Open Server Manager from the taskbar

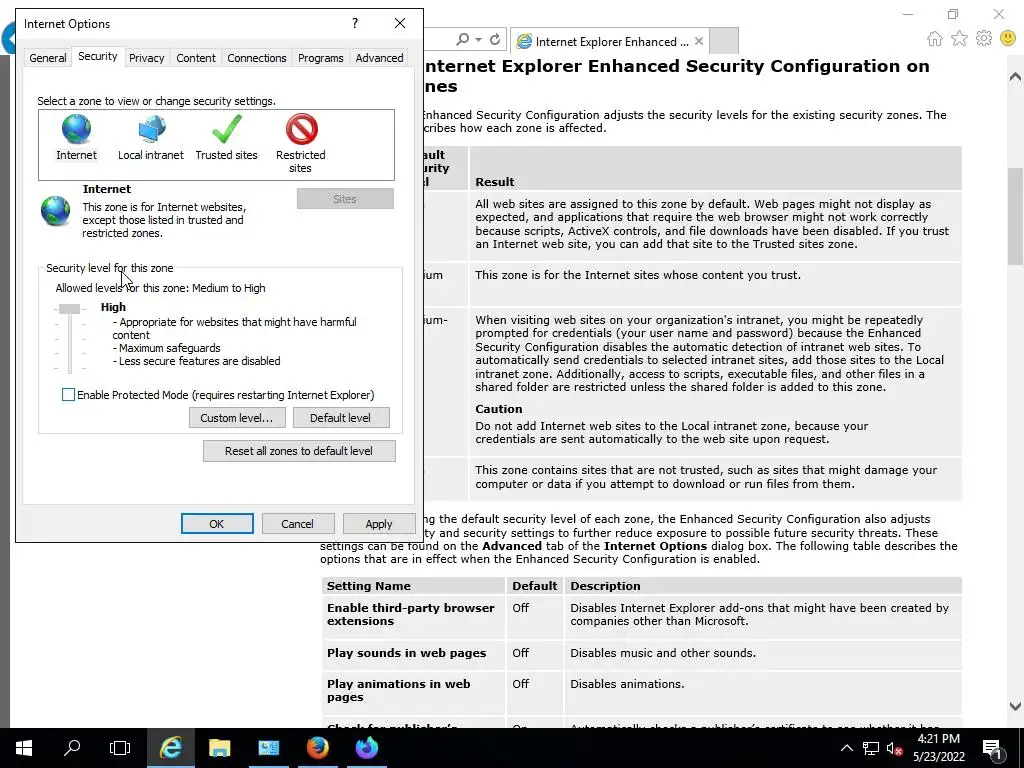pos(268,748)
